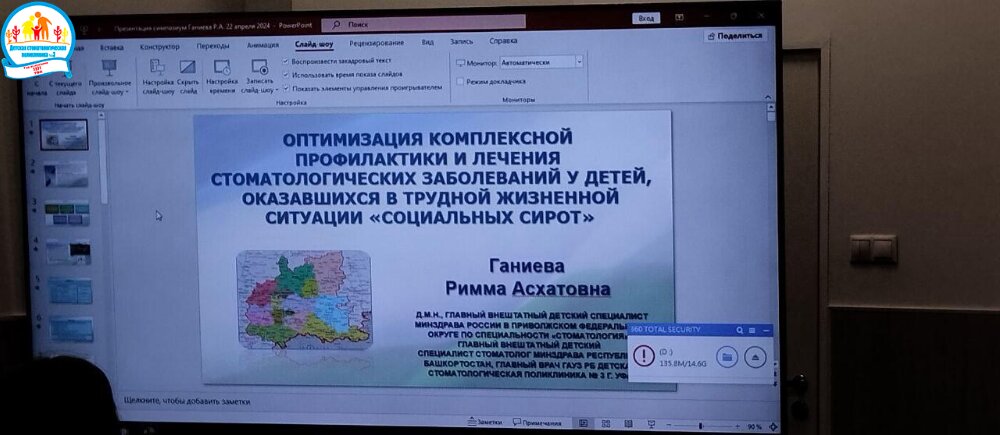This screenshot has height=435, width=1000.
Task: Open the custom slideshow (Произвольное слайд-шоу) menu
Action: [x=110, y=77]
